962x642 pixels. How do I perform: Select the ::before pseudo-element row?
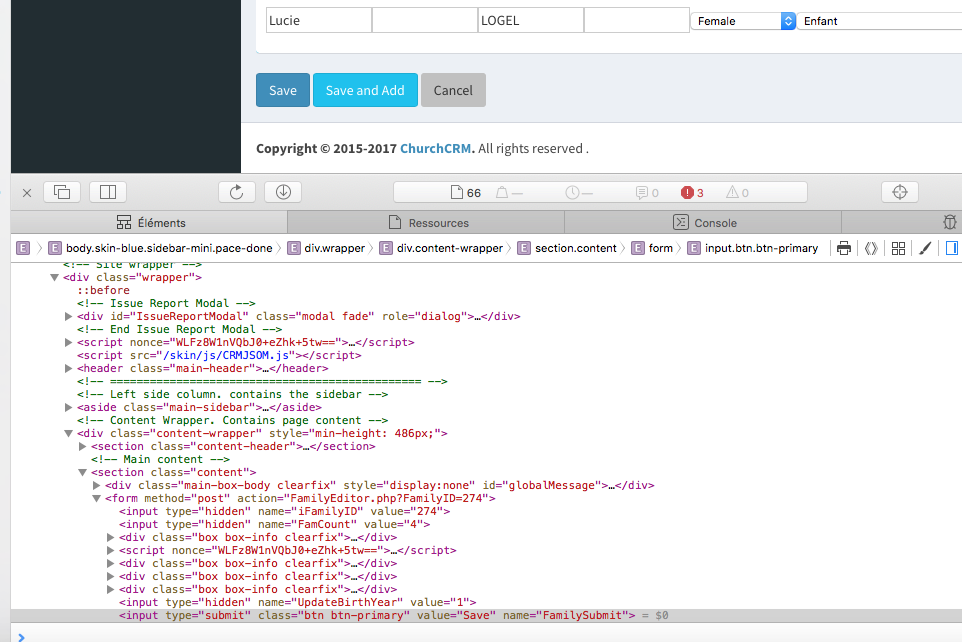pyautogui.click(x=103, y=290)
